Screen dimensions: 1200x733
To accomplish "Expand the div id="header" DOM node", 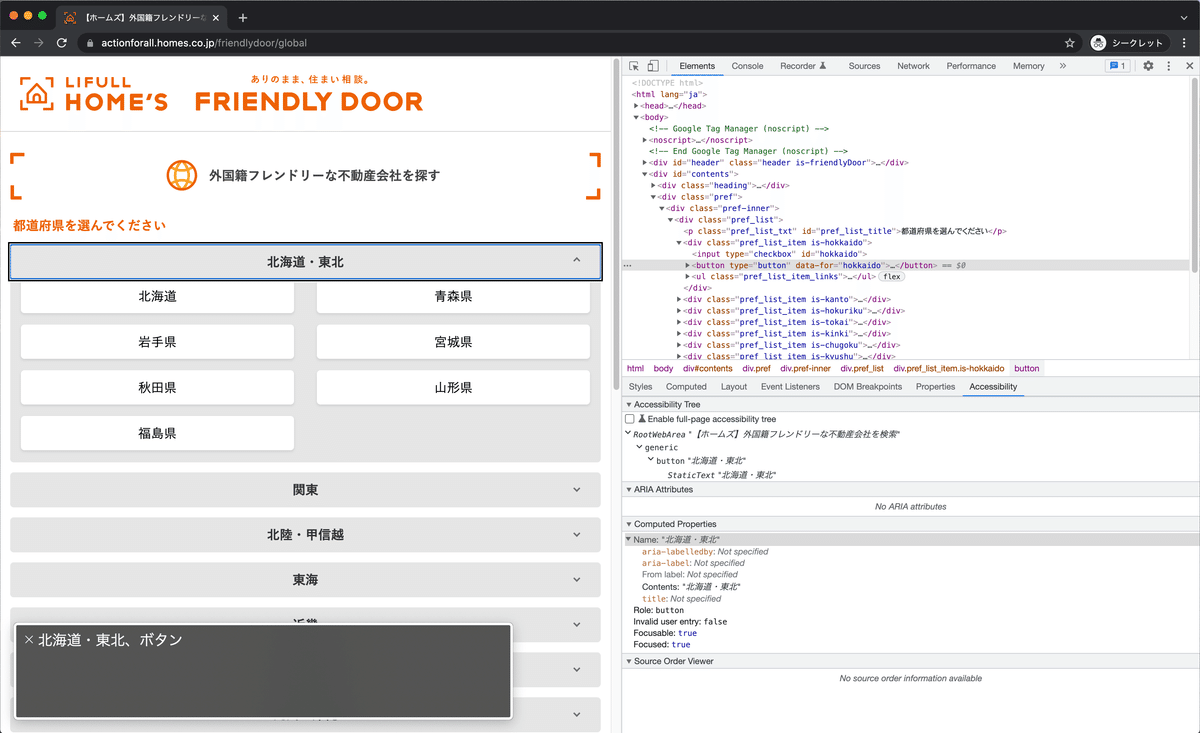I will (x=645, y=163).
